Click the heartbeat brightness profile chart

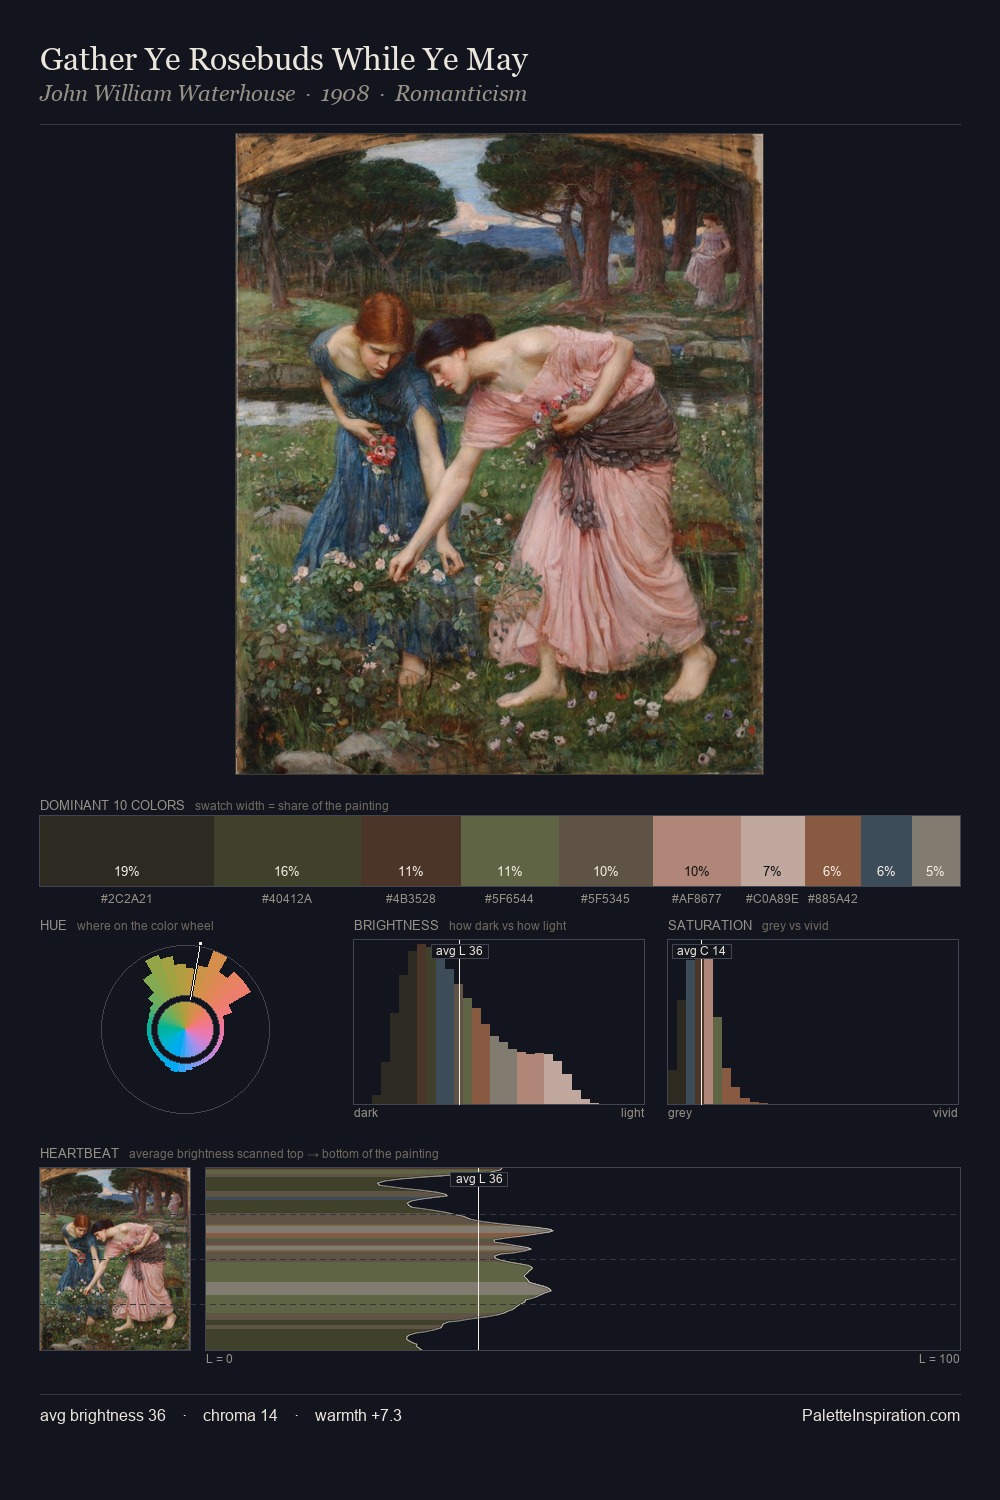[583, 1259]
